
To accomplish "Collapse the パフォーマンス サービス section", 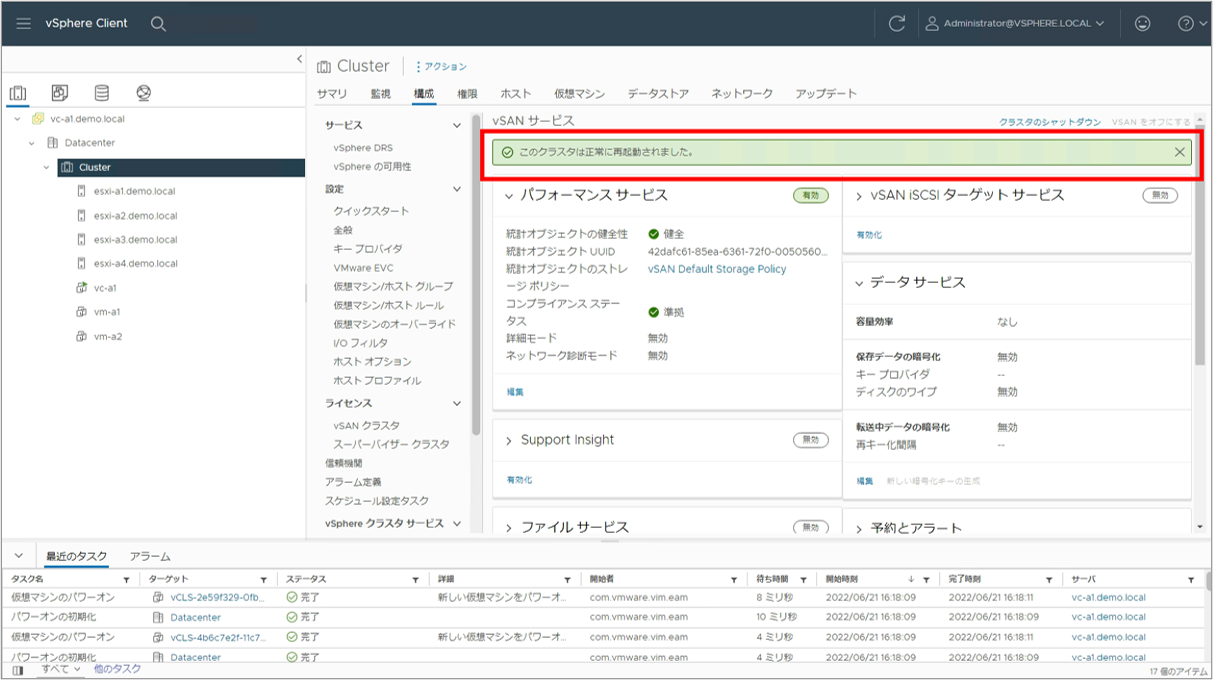I will (509, 195).
